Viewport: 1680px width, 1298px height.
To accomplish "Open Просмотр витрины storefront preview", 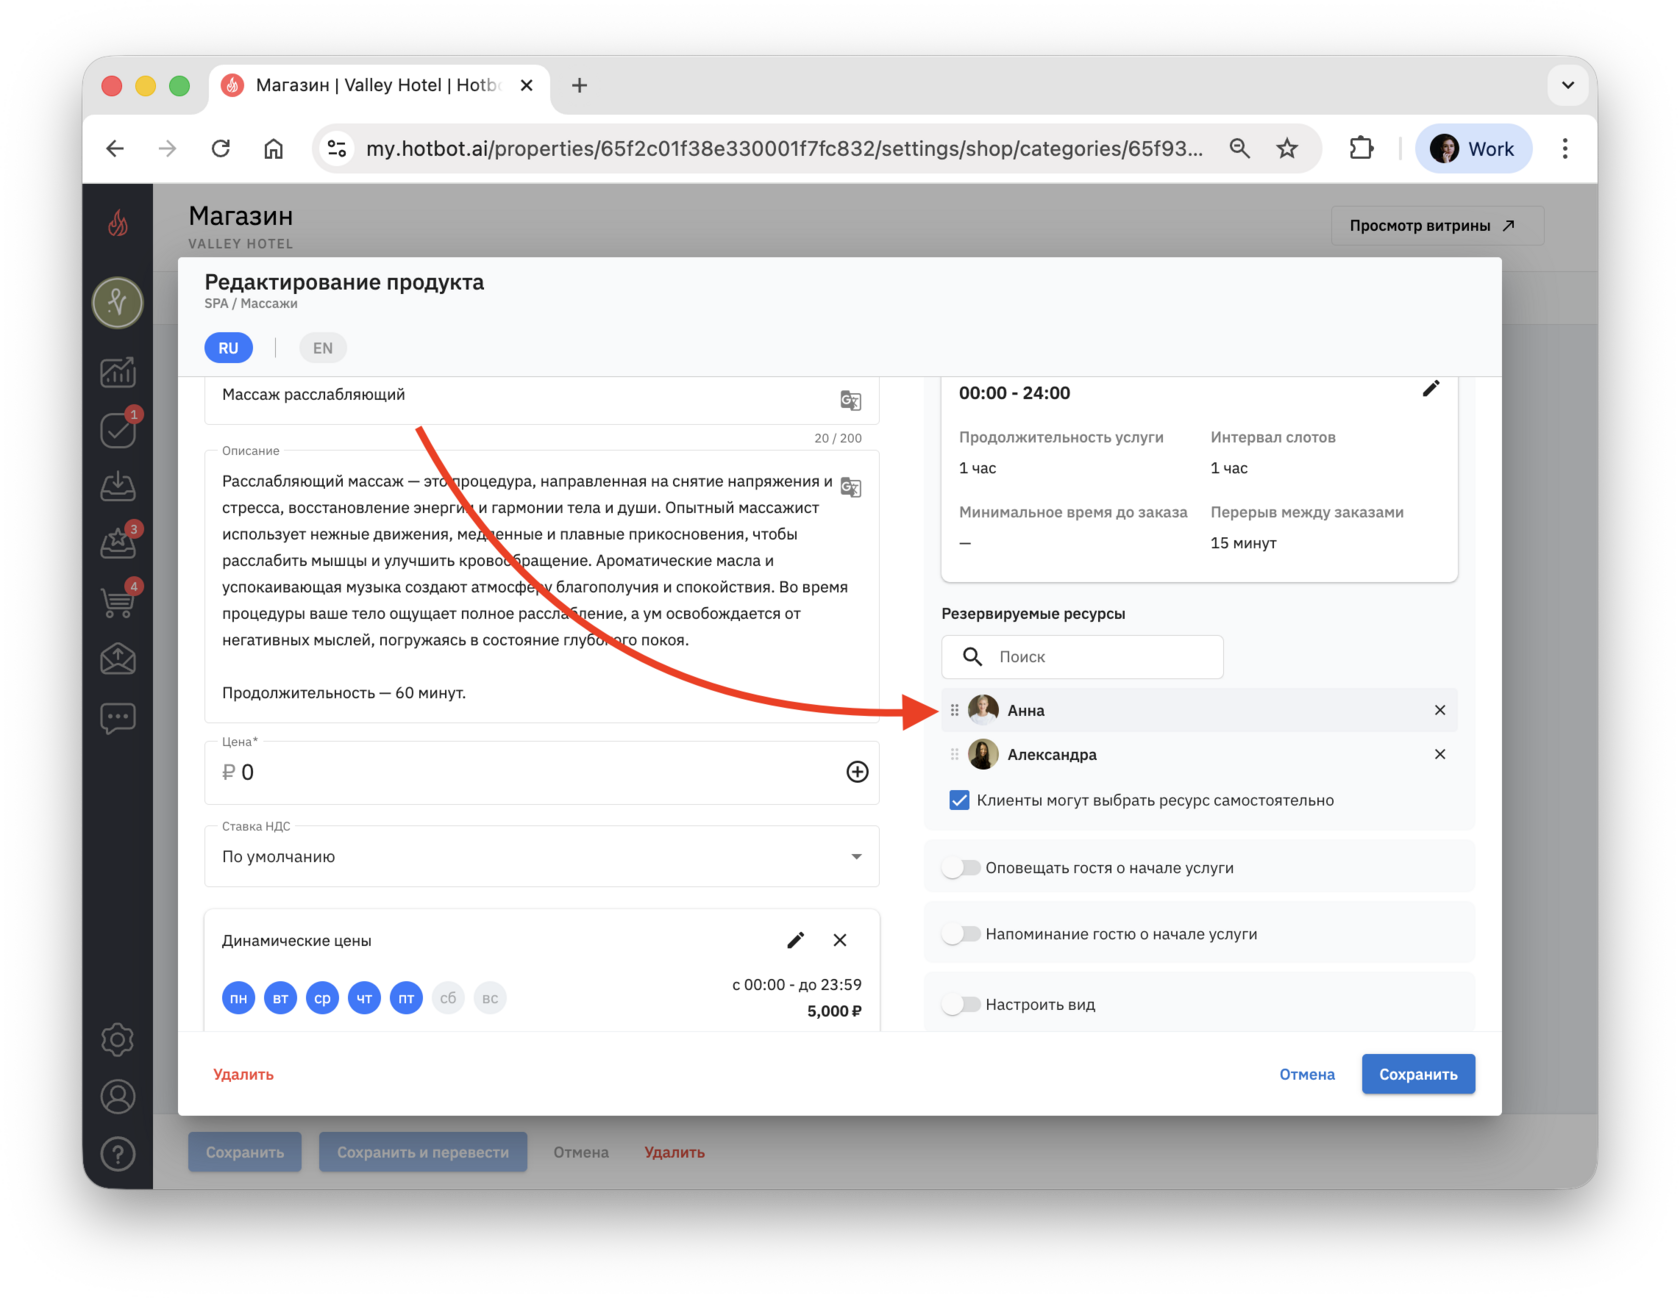I will [1437, 226].
